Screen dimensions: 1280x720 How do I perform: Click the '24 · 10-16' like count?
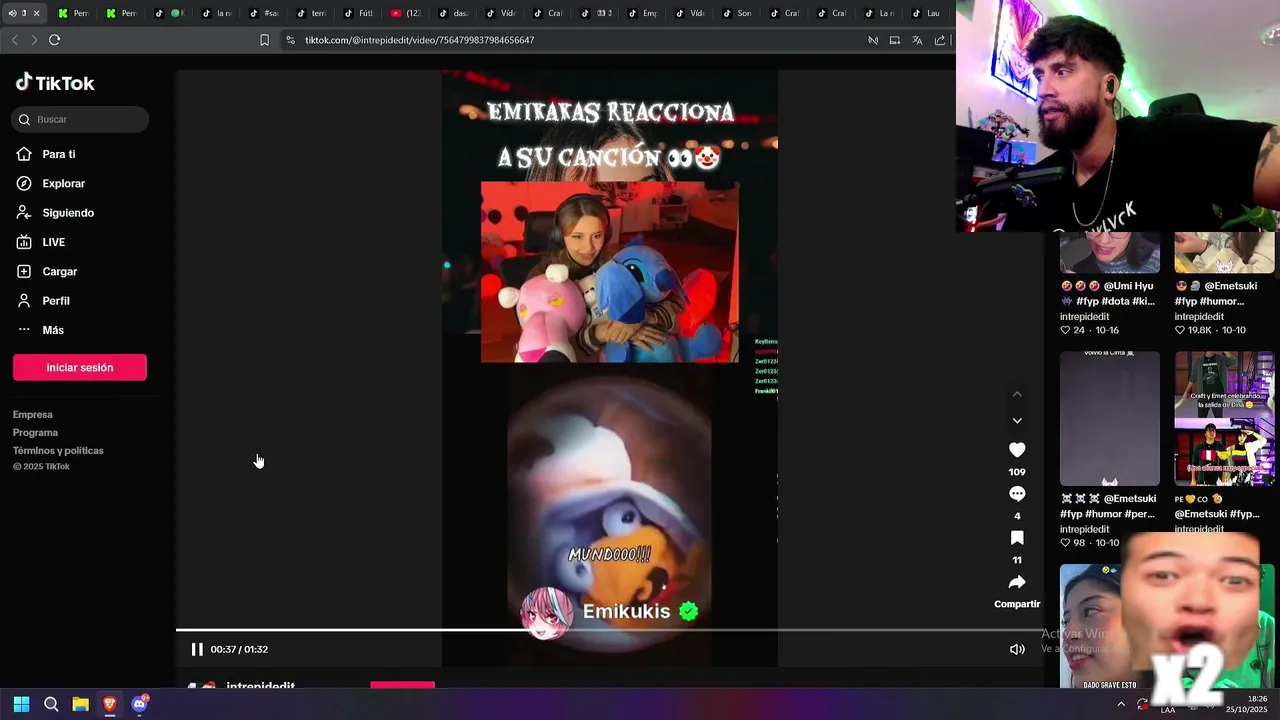[1090, 330]
